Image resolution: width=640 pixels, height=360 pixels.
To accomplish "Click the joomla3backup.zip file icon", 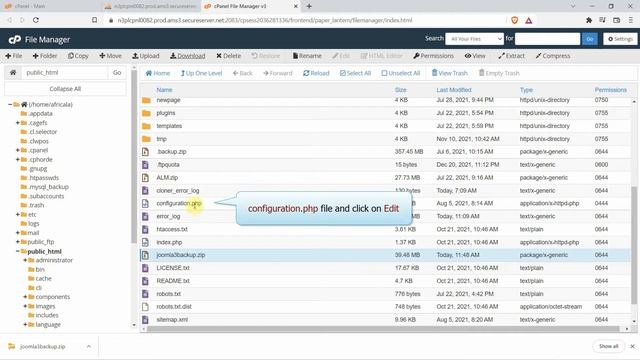I will click(x=145, y=255).
